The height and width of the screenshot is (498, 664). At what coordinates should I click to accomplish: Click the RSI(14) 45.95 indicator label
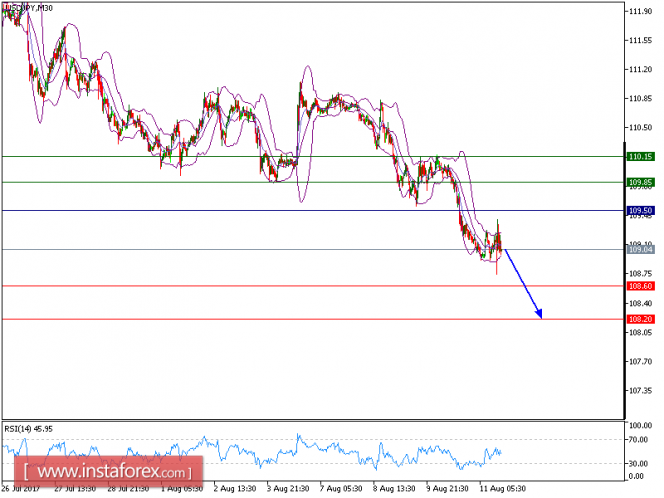pos(28,429)
